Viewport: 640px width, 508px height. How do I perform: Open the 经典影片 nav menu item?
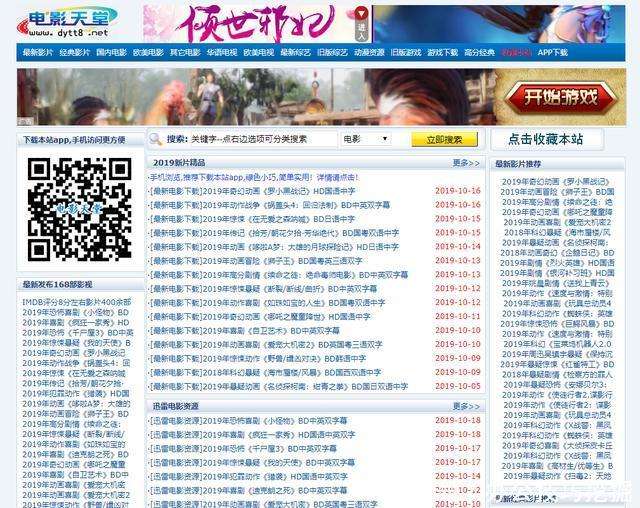74,53
